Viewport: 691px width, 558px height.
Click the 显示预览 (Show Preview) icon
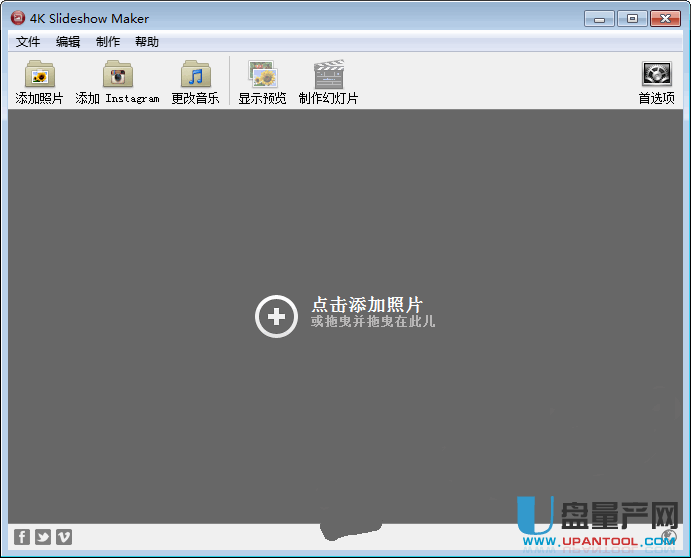262,76
